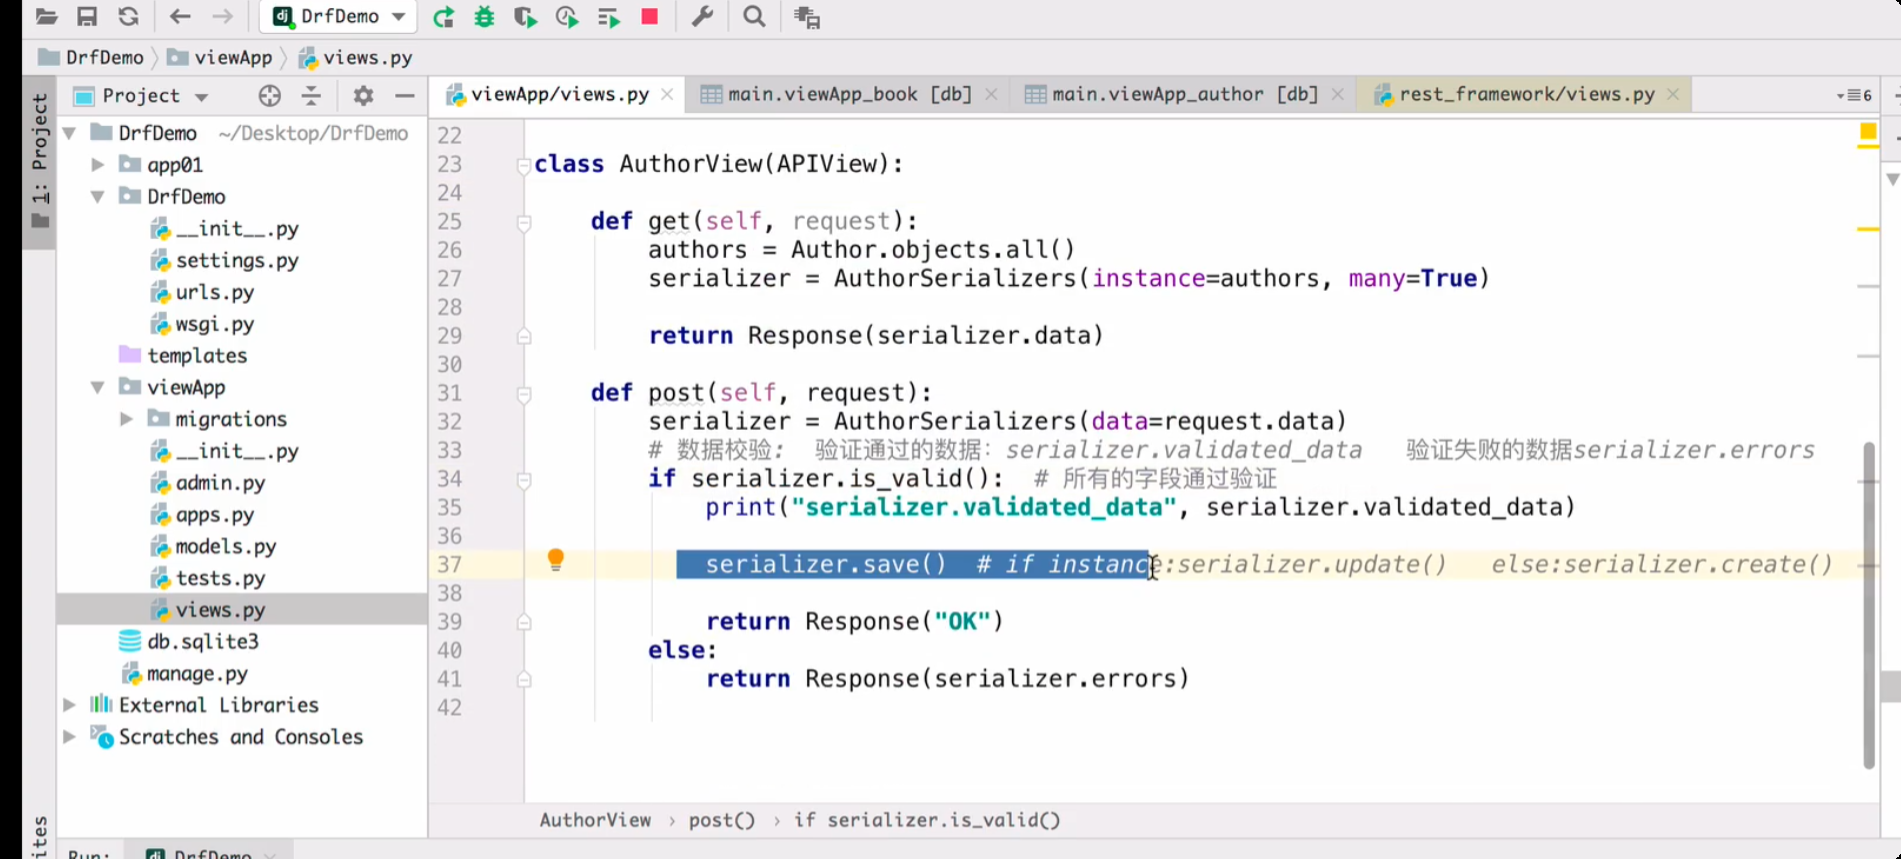Show hidden tabs list dropdown
This screenshot has width=1901, height=859.
tap(1855, 96)
